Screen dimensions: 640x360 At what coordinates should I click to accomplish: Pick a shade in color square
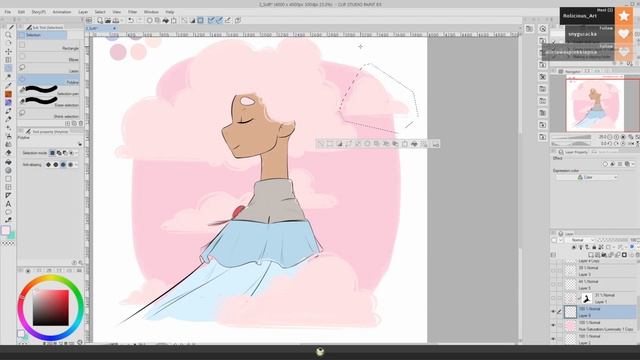point(51,308)
